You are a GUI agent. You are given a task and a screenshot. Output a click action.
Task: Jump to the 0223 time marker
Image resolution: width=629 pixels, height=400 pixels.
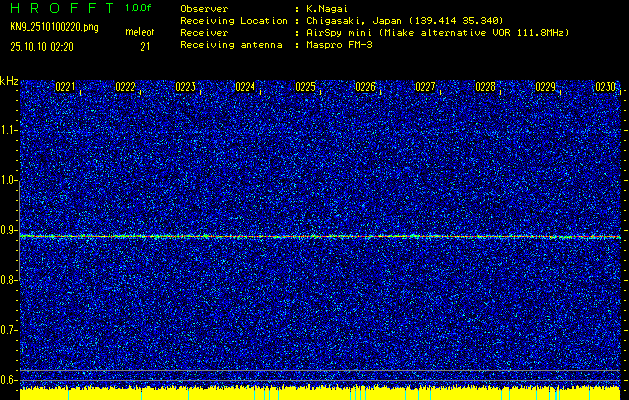coord(185,88)
